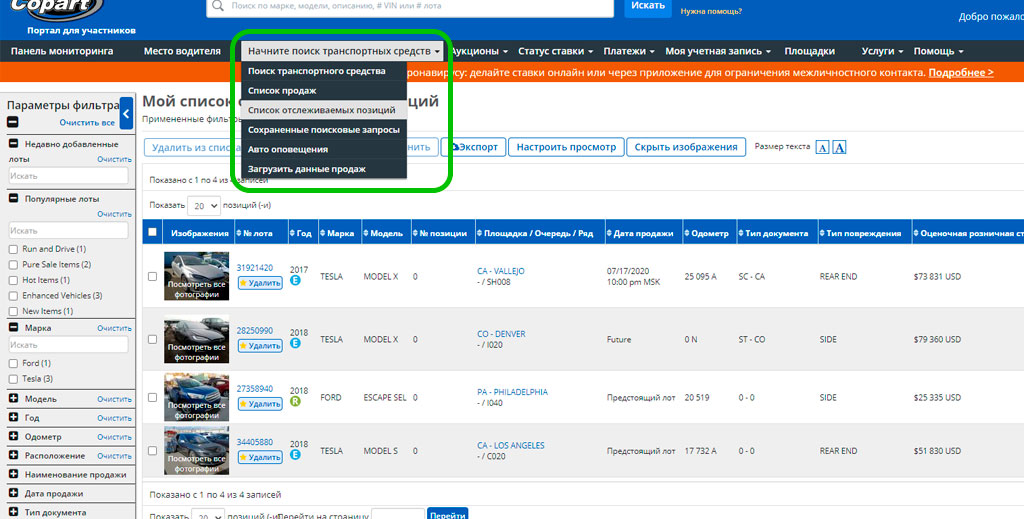Viewport: 1024px width, 519px height.
Task: Expand the Модель filter section
Action: point(13,399)
